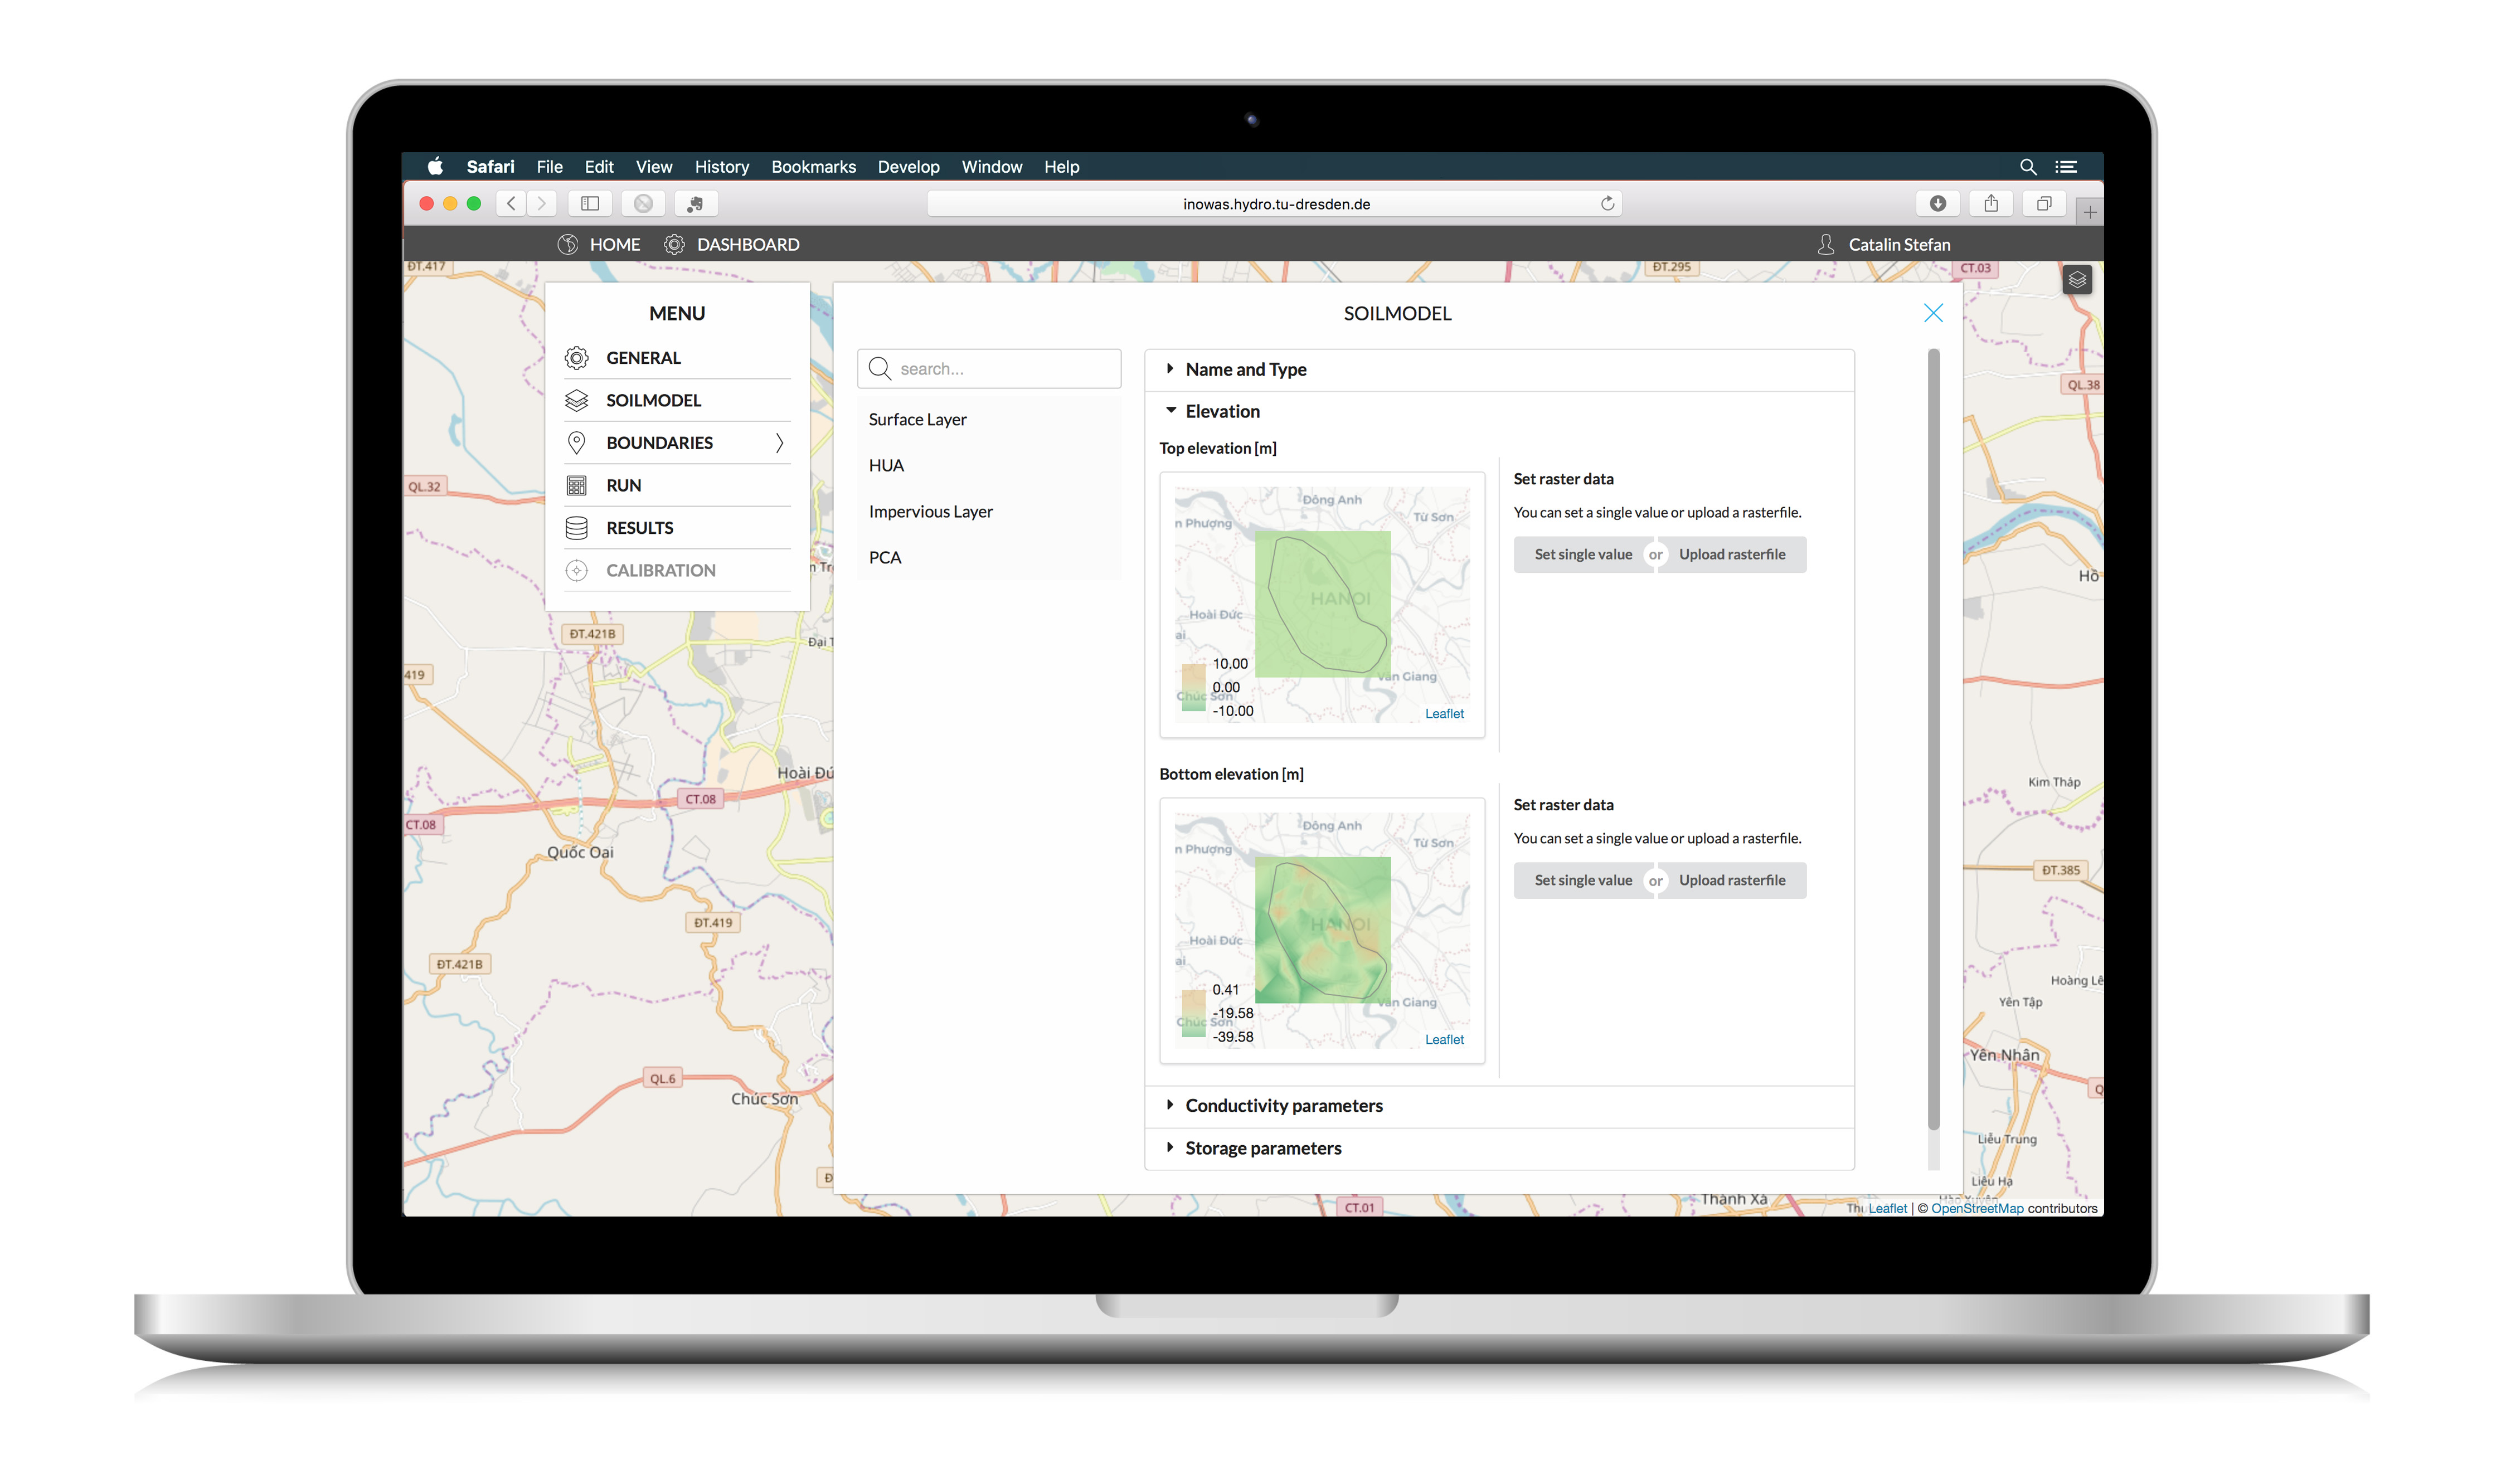Add a new tab with the plus button
The height and width of the screenshot is (1484, 2511).
tap(2089, 212)
